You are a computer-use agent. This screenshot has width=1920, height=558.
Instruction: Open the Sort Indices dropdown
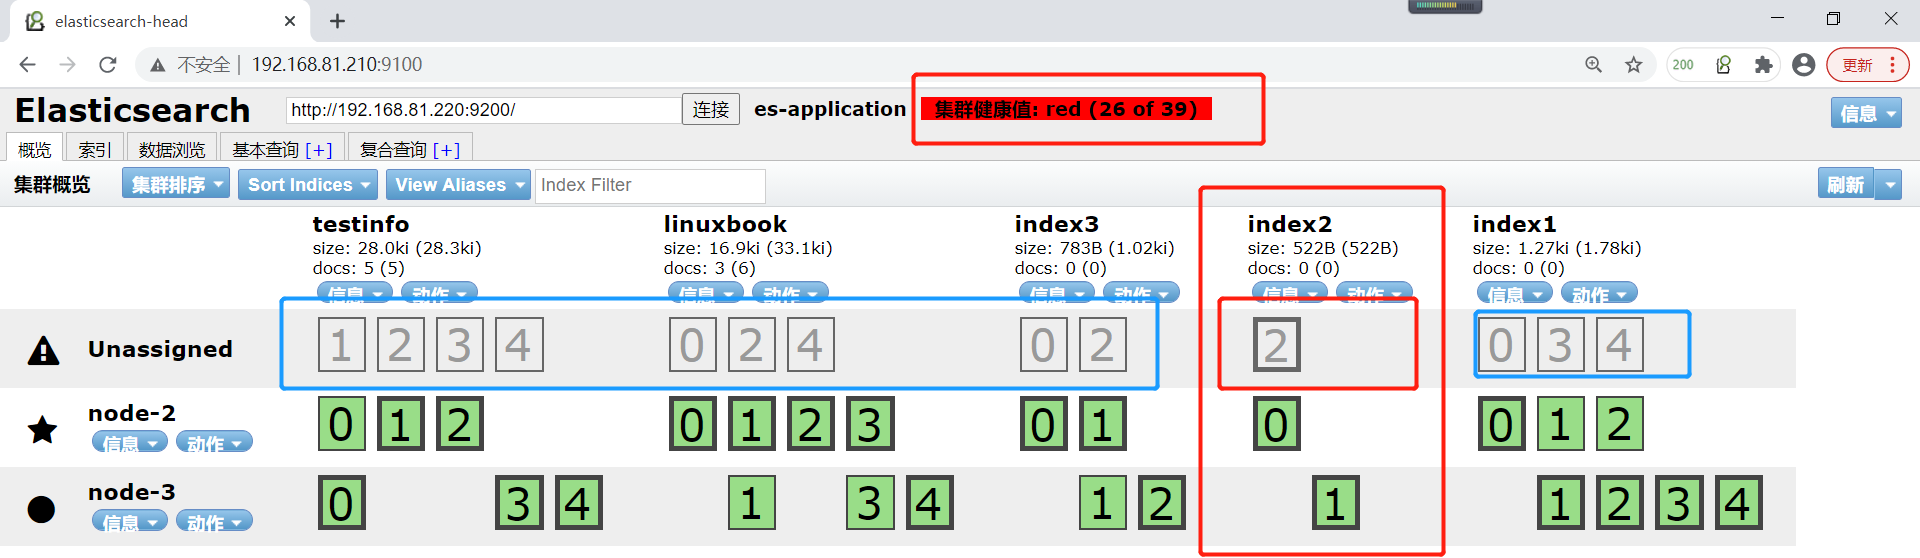308,184
